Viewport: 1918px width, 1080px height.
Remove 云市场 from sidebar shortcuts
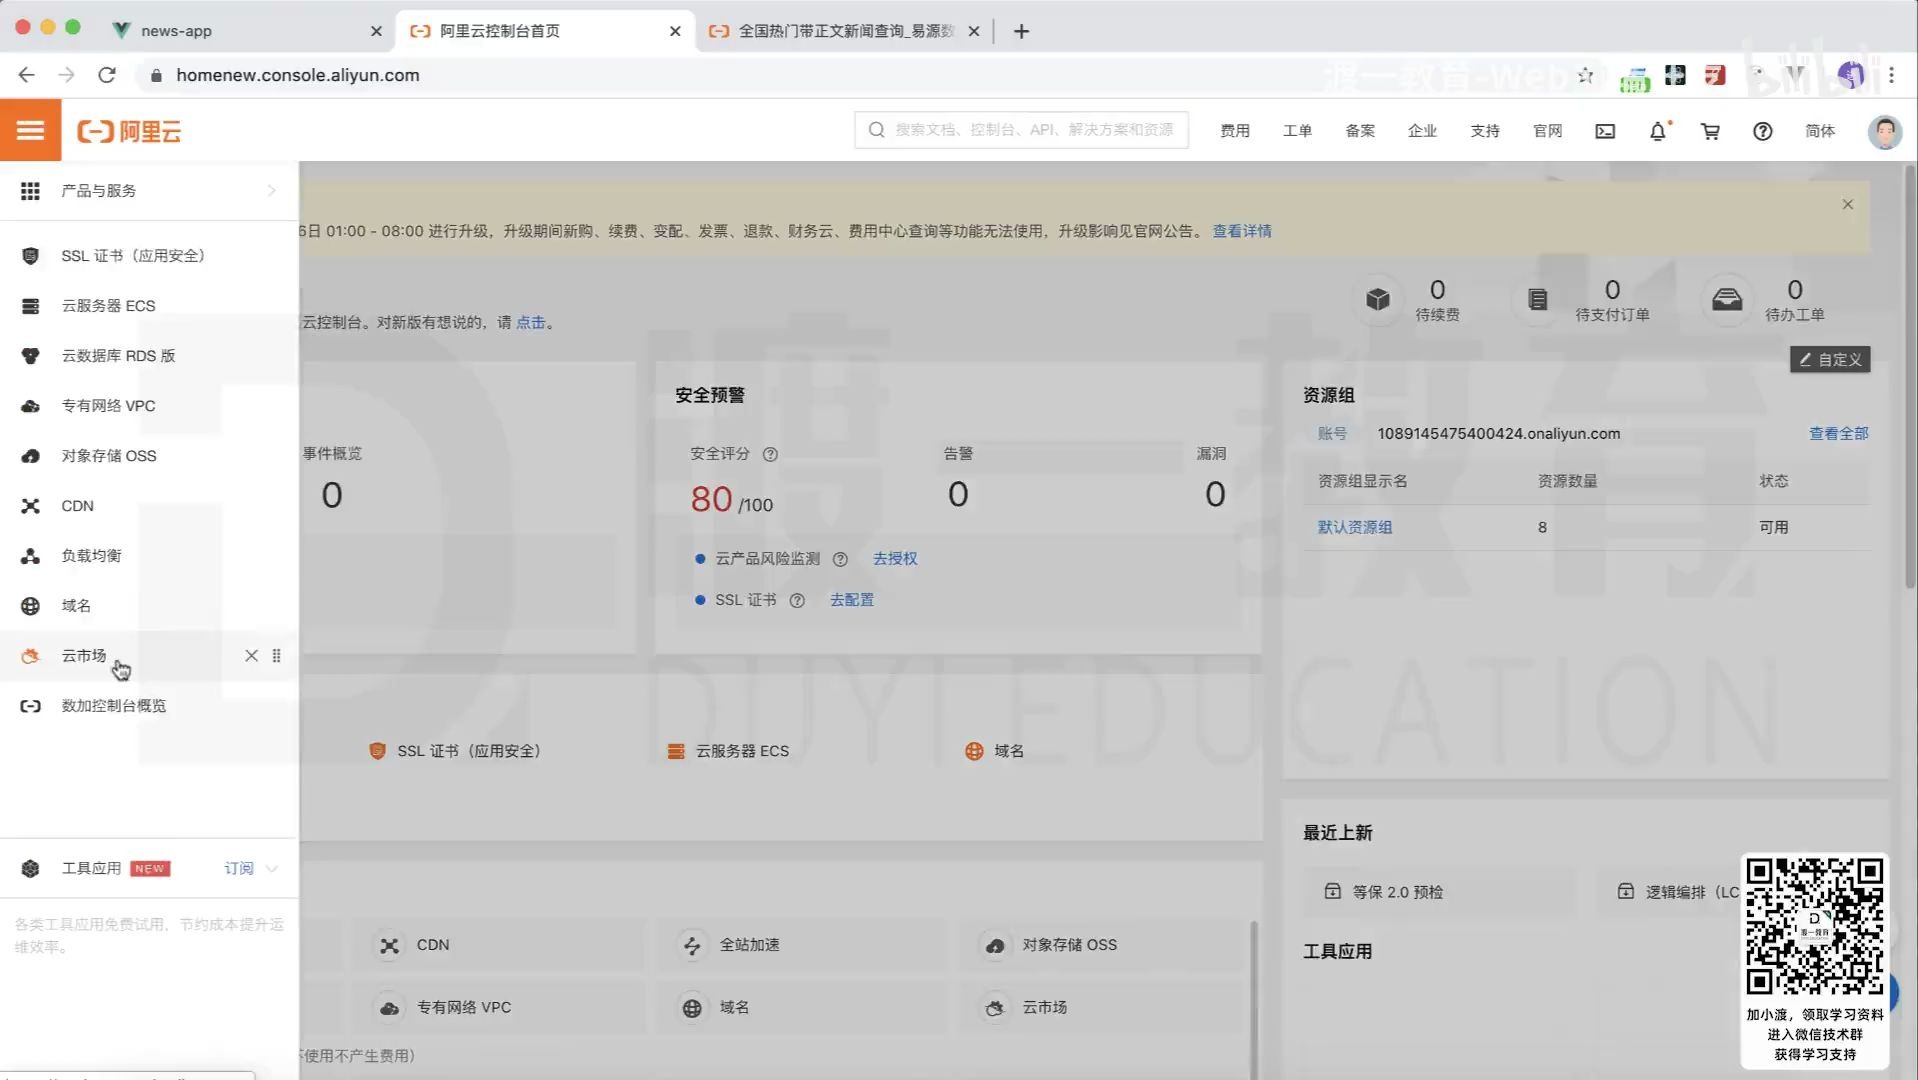pyautogui.click(x=251, y=656)
